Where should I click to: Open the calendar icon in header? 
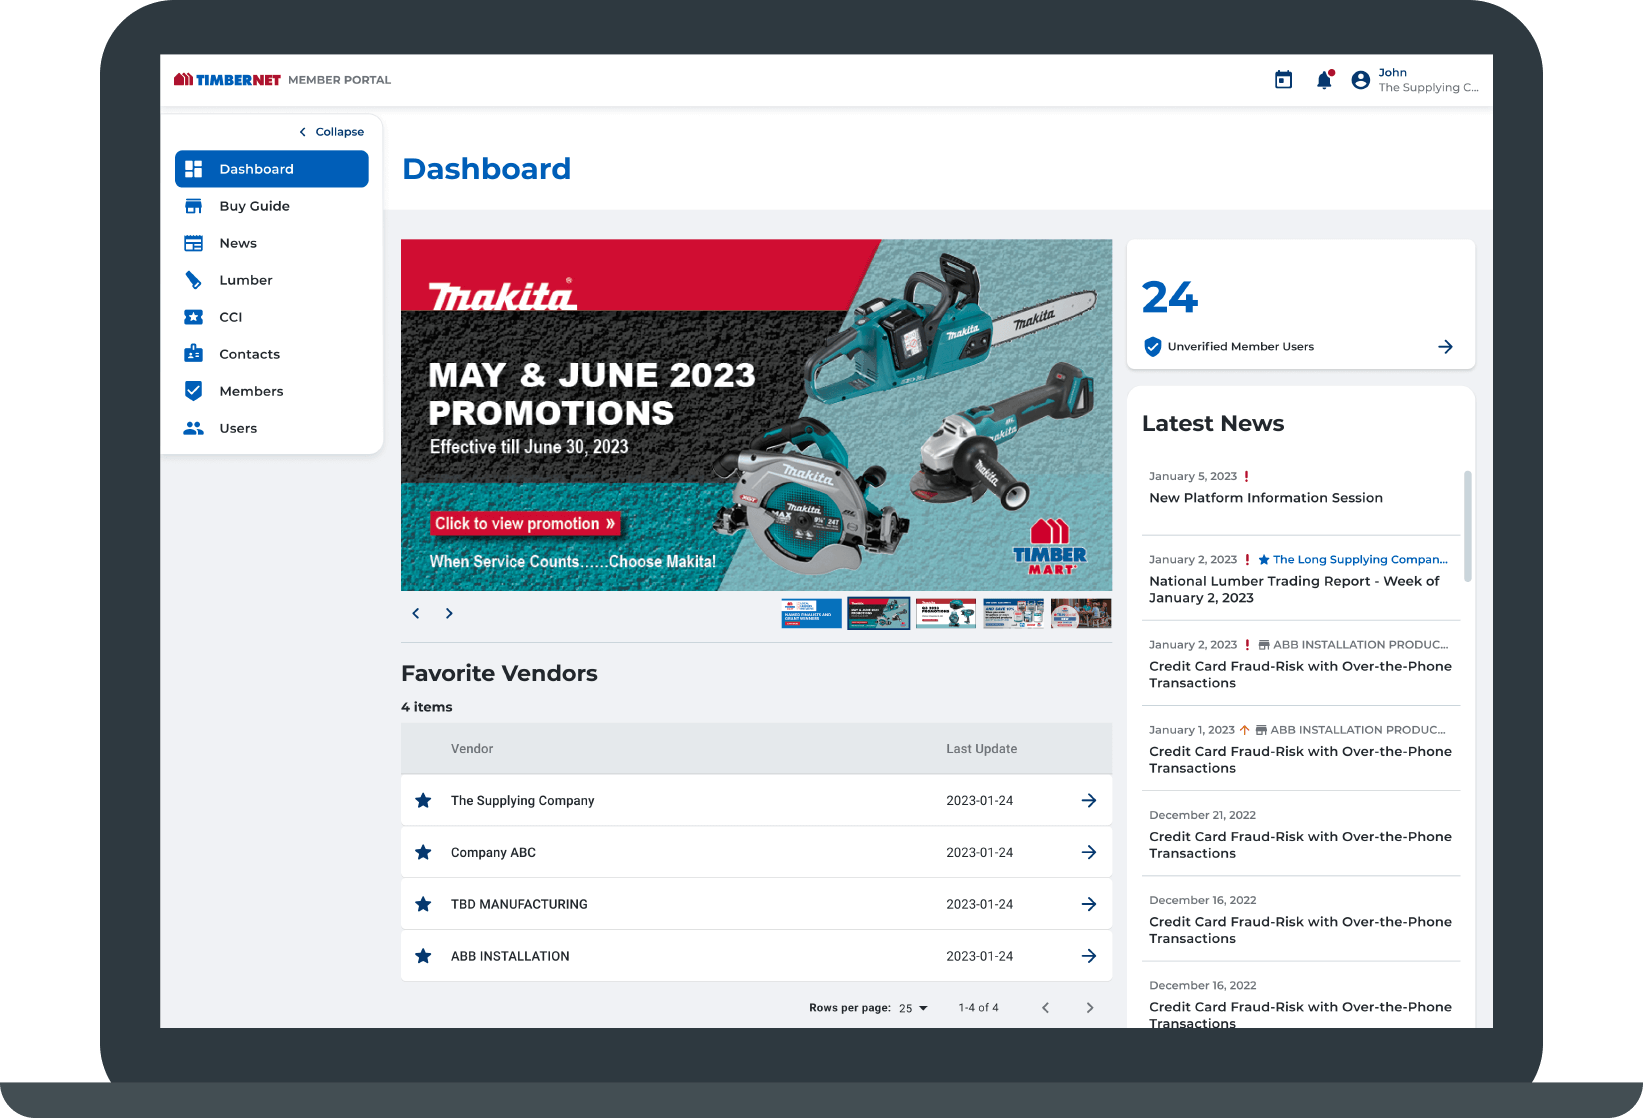pyautogui.click(x=1283, y=80)
